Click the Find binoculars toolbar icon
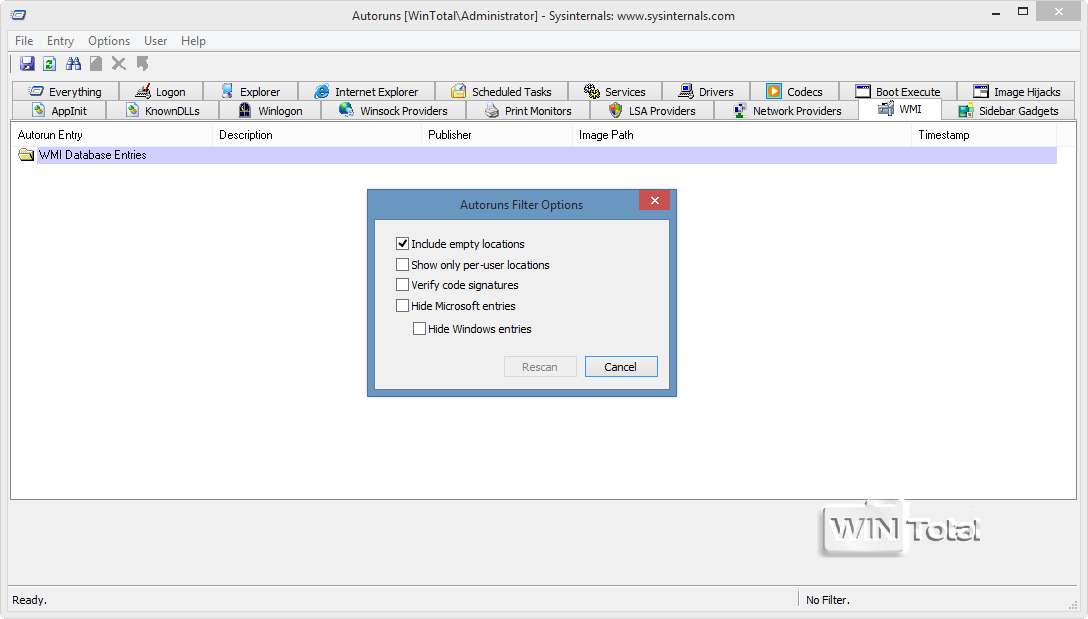The width and height of the screenshot is (1088, 619). pyautogui.click(x=73, y=64)
